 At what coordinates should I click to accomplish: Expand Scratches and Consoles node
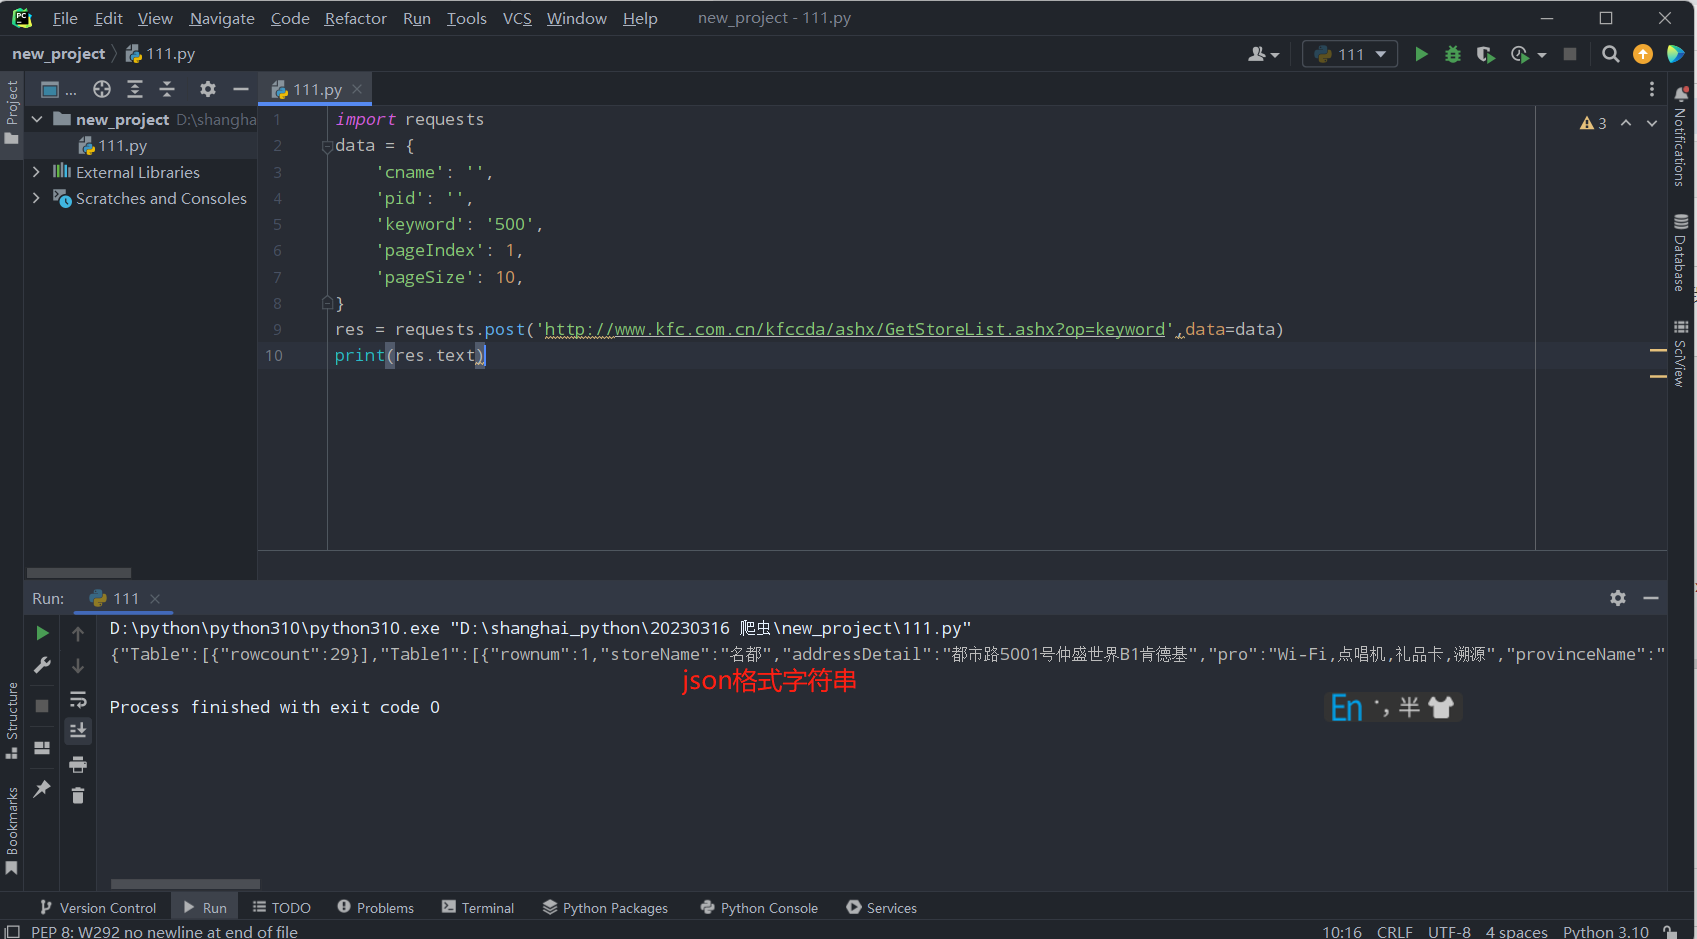tap(37, 198)
